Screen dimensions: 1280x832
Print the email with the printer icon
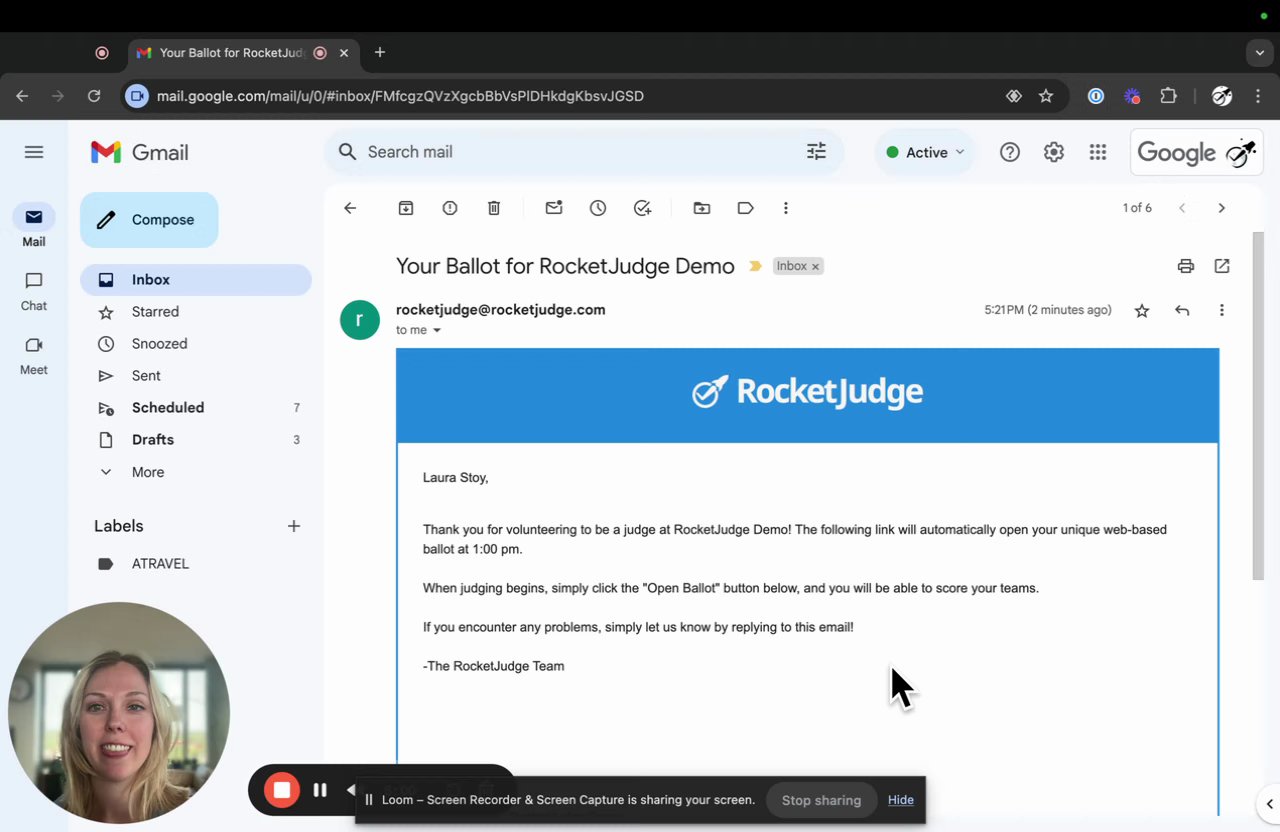tap(1186, 266)
